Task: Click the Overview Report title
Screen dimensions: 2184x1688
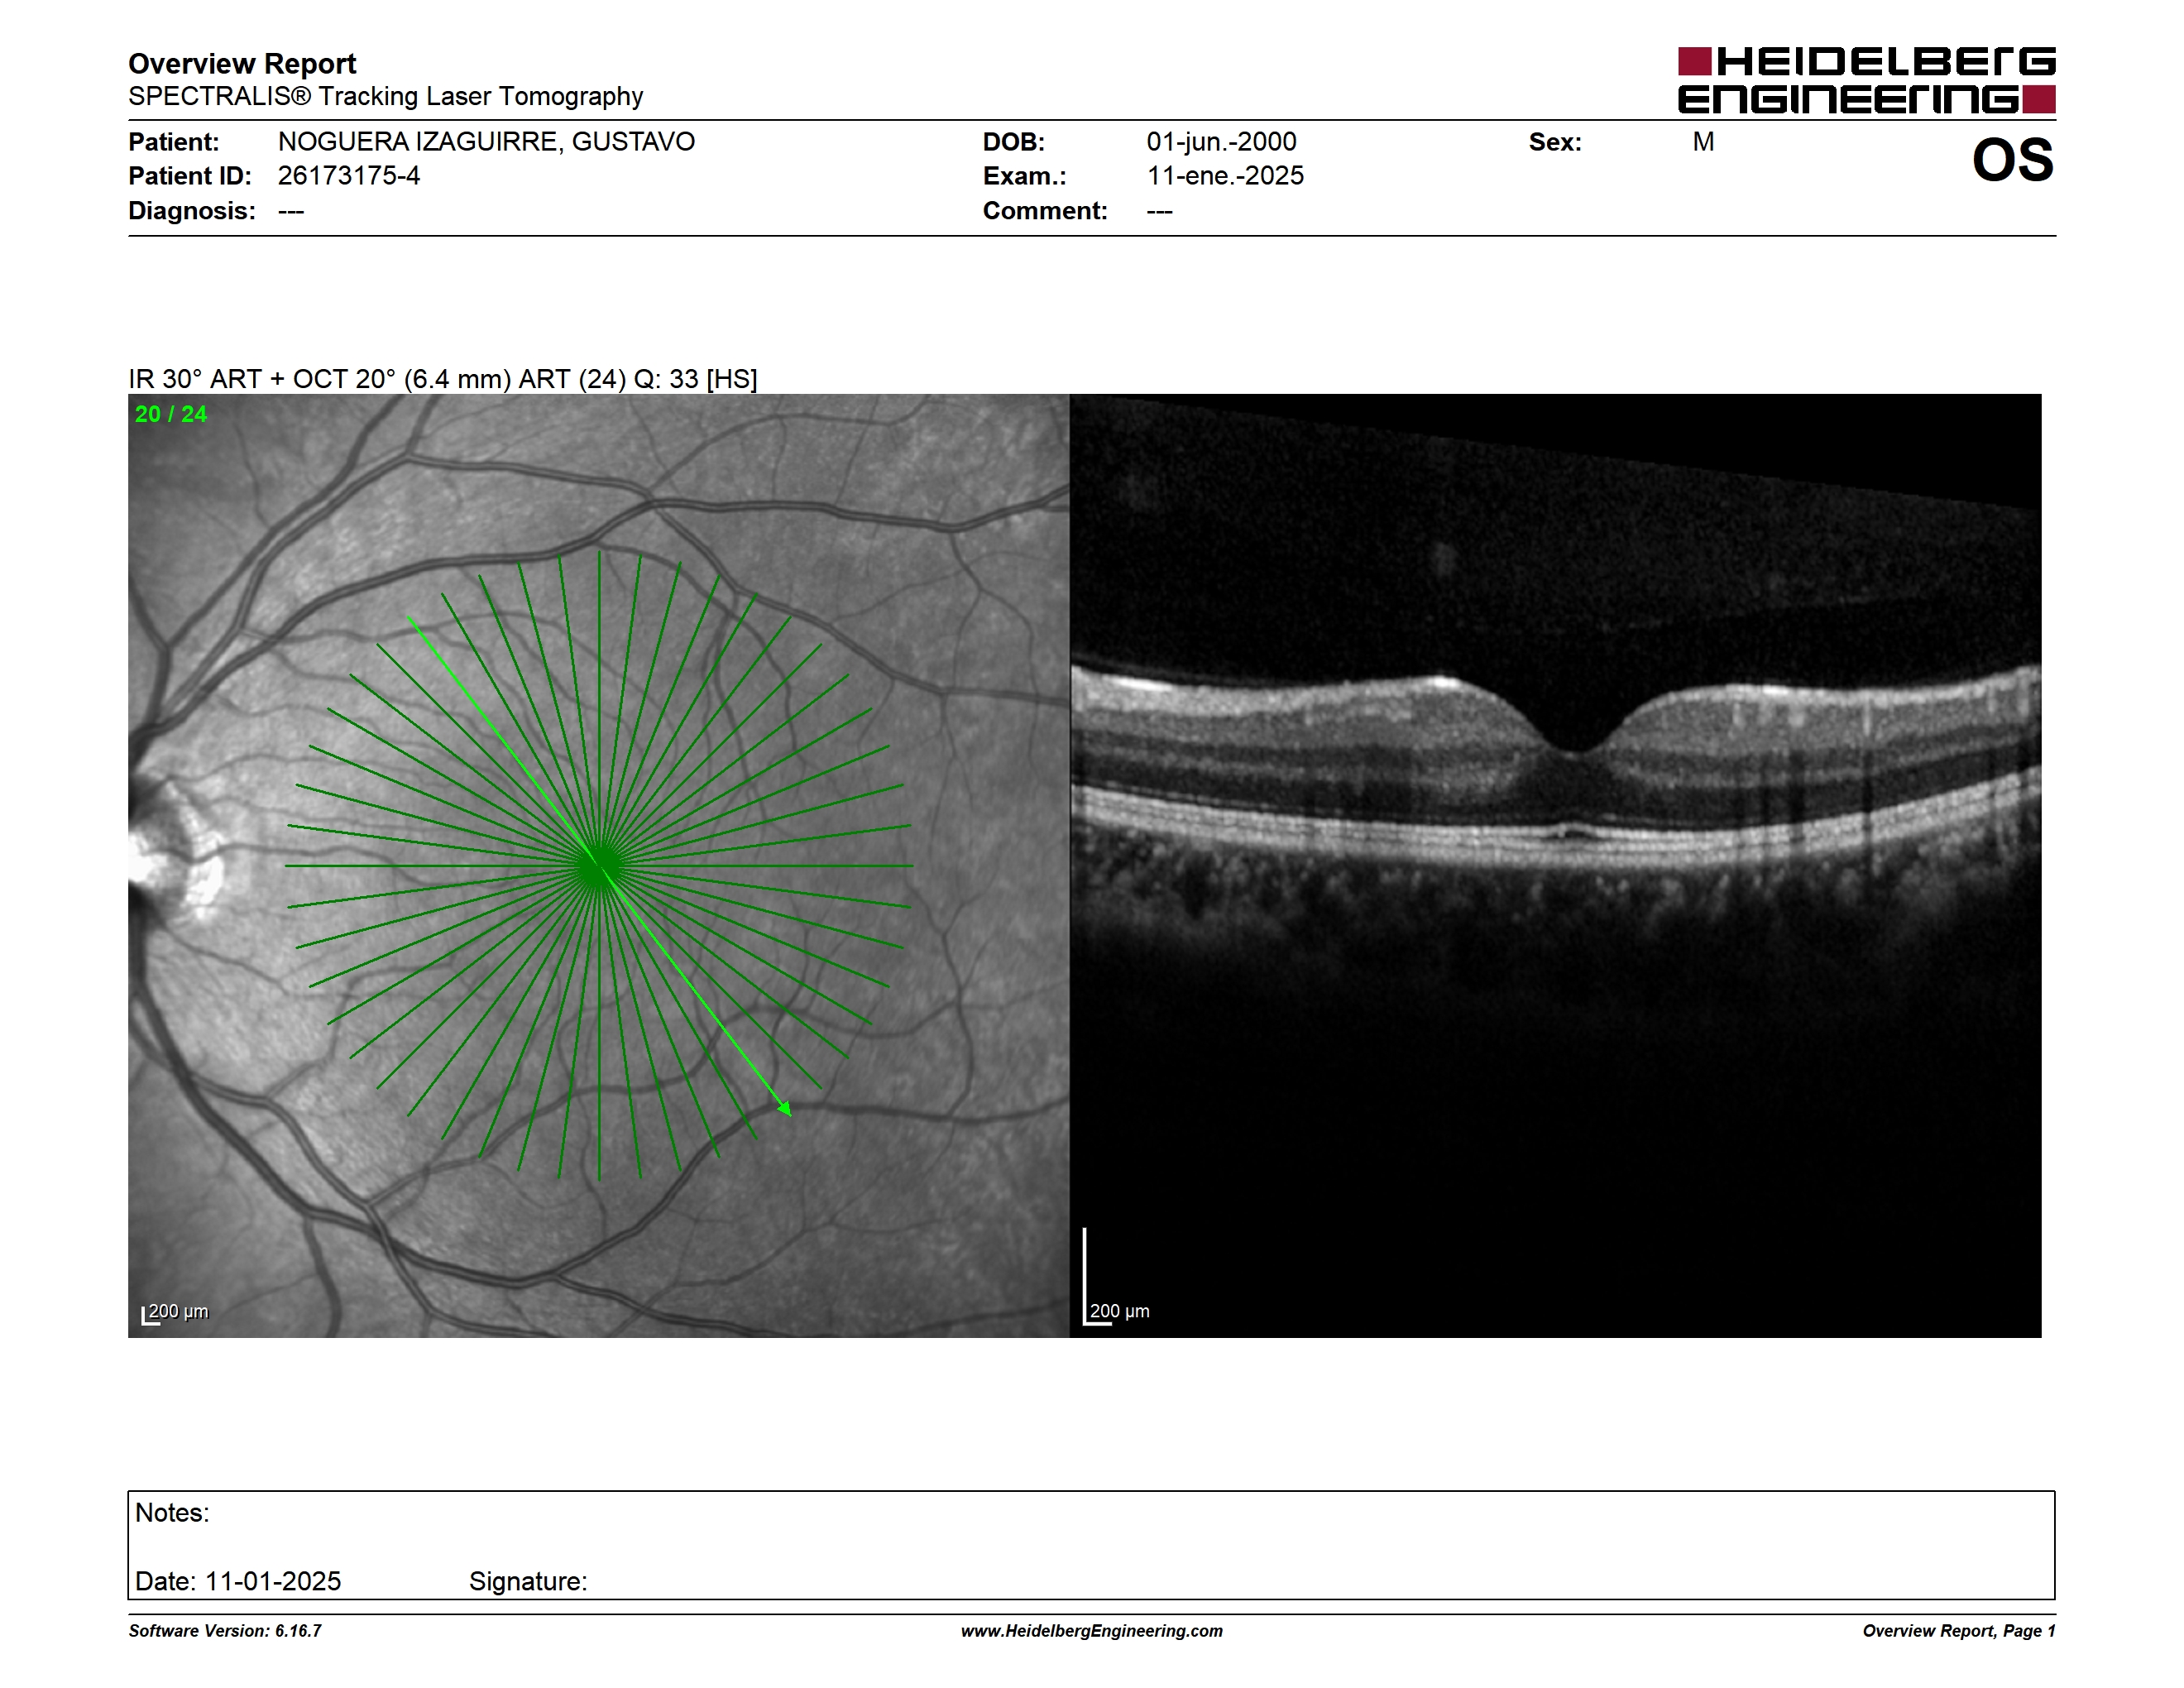Action: pyautogui.click(x=242, y=64)
